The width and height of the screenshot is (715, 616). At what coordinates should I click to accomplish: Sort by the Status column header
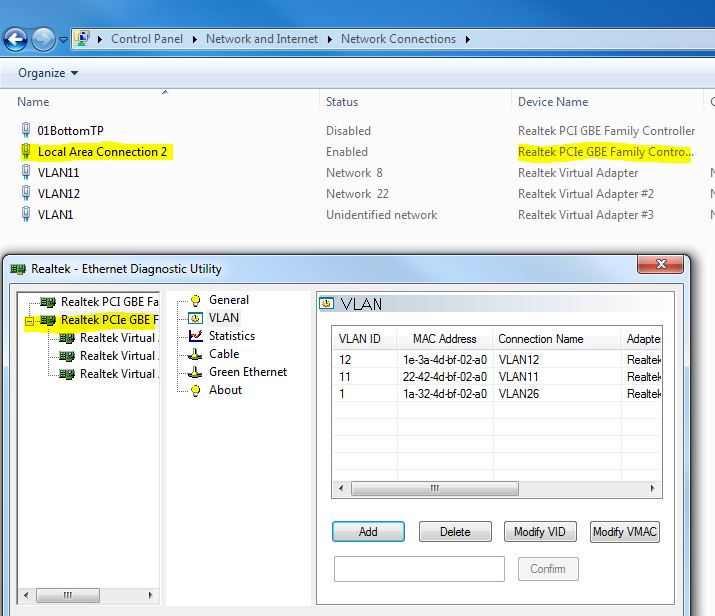[x=342, y=102]
